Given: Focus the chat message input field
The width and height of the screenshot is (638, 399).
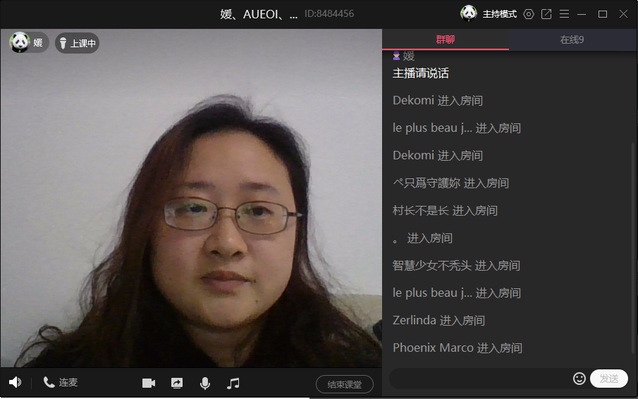Looking at the screenshot, I should click(480, 379).
